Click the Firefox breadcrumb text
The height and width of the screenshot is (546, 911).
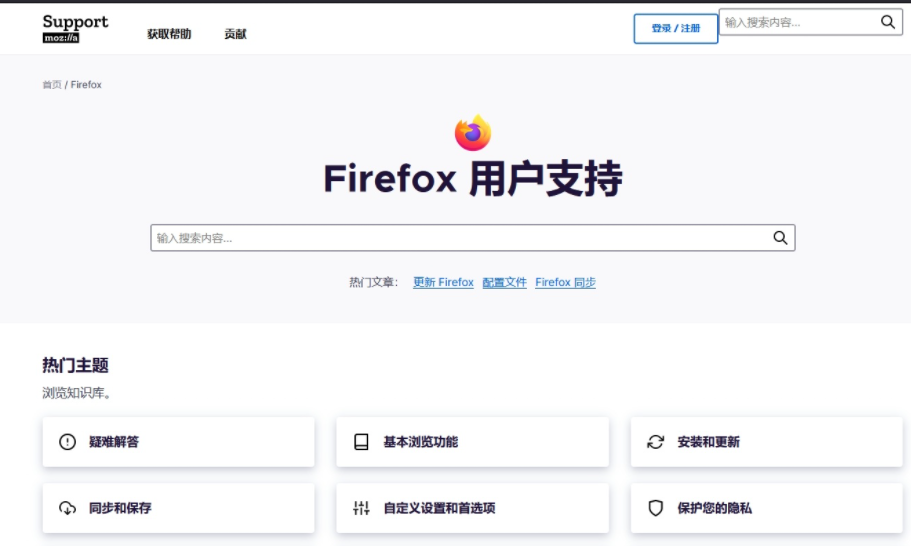tap(86, 85)
